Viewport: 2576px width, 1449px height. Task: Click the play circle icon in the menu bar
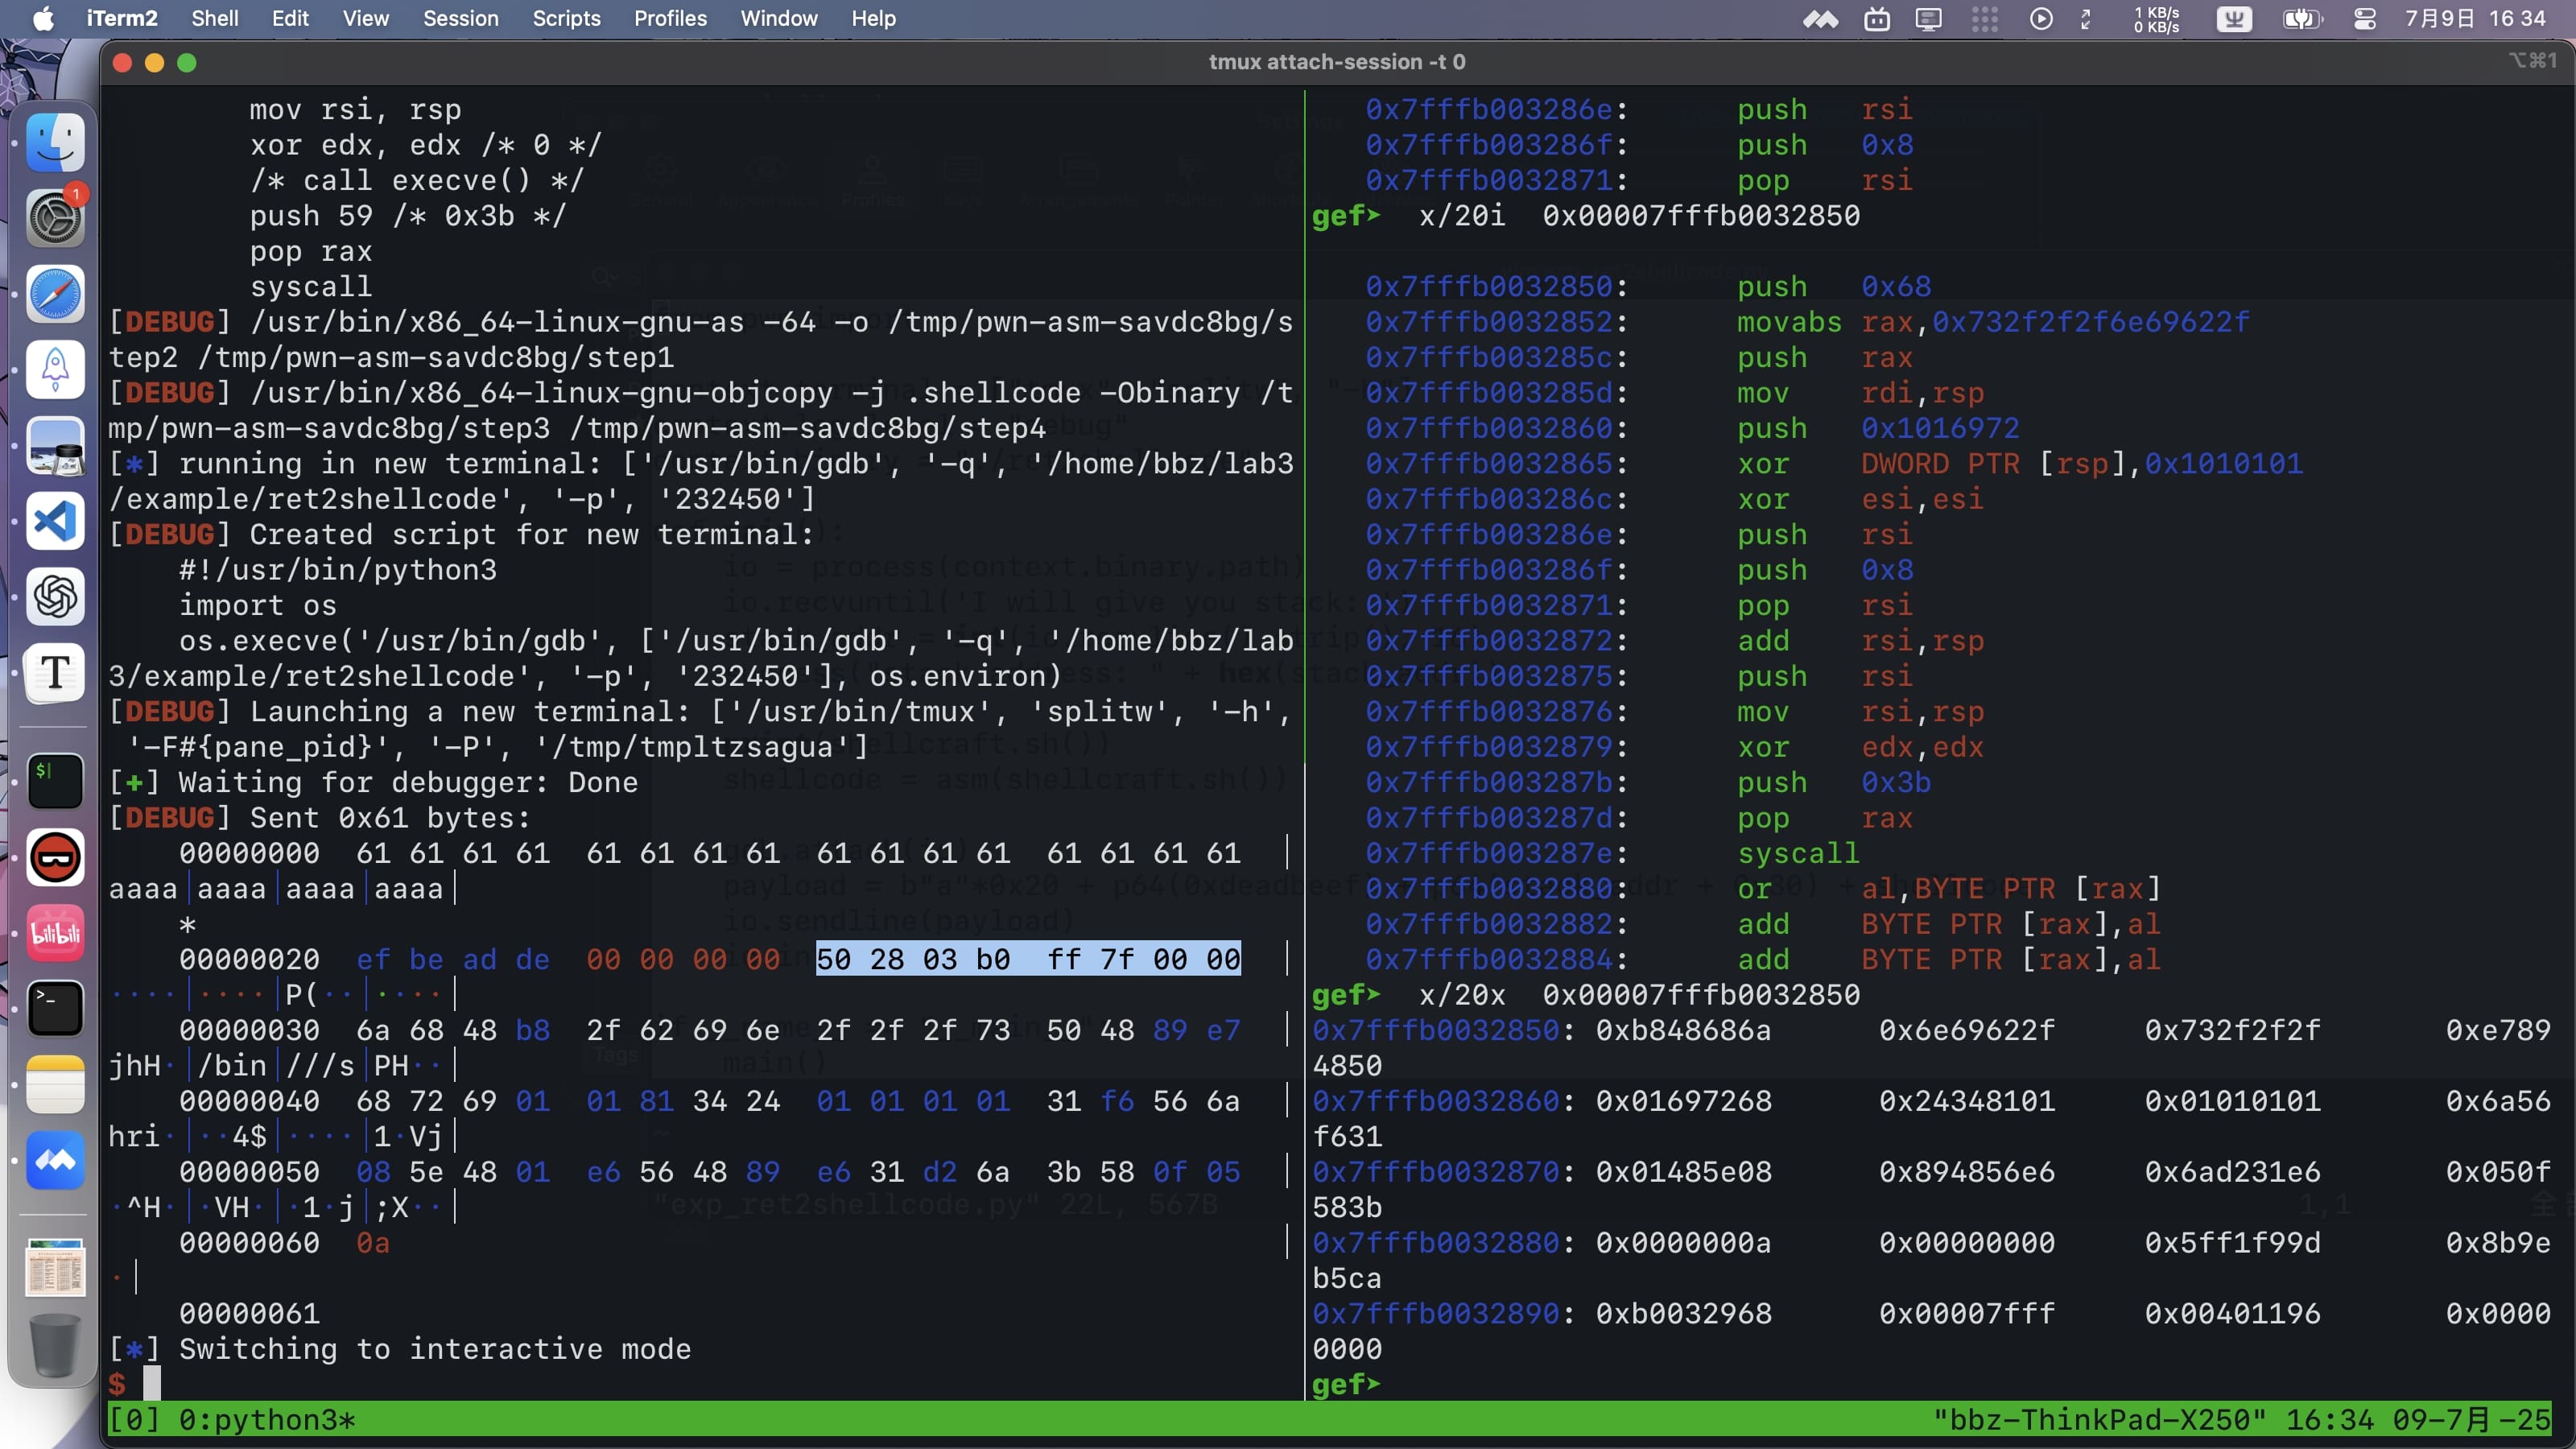(2041, 19)
